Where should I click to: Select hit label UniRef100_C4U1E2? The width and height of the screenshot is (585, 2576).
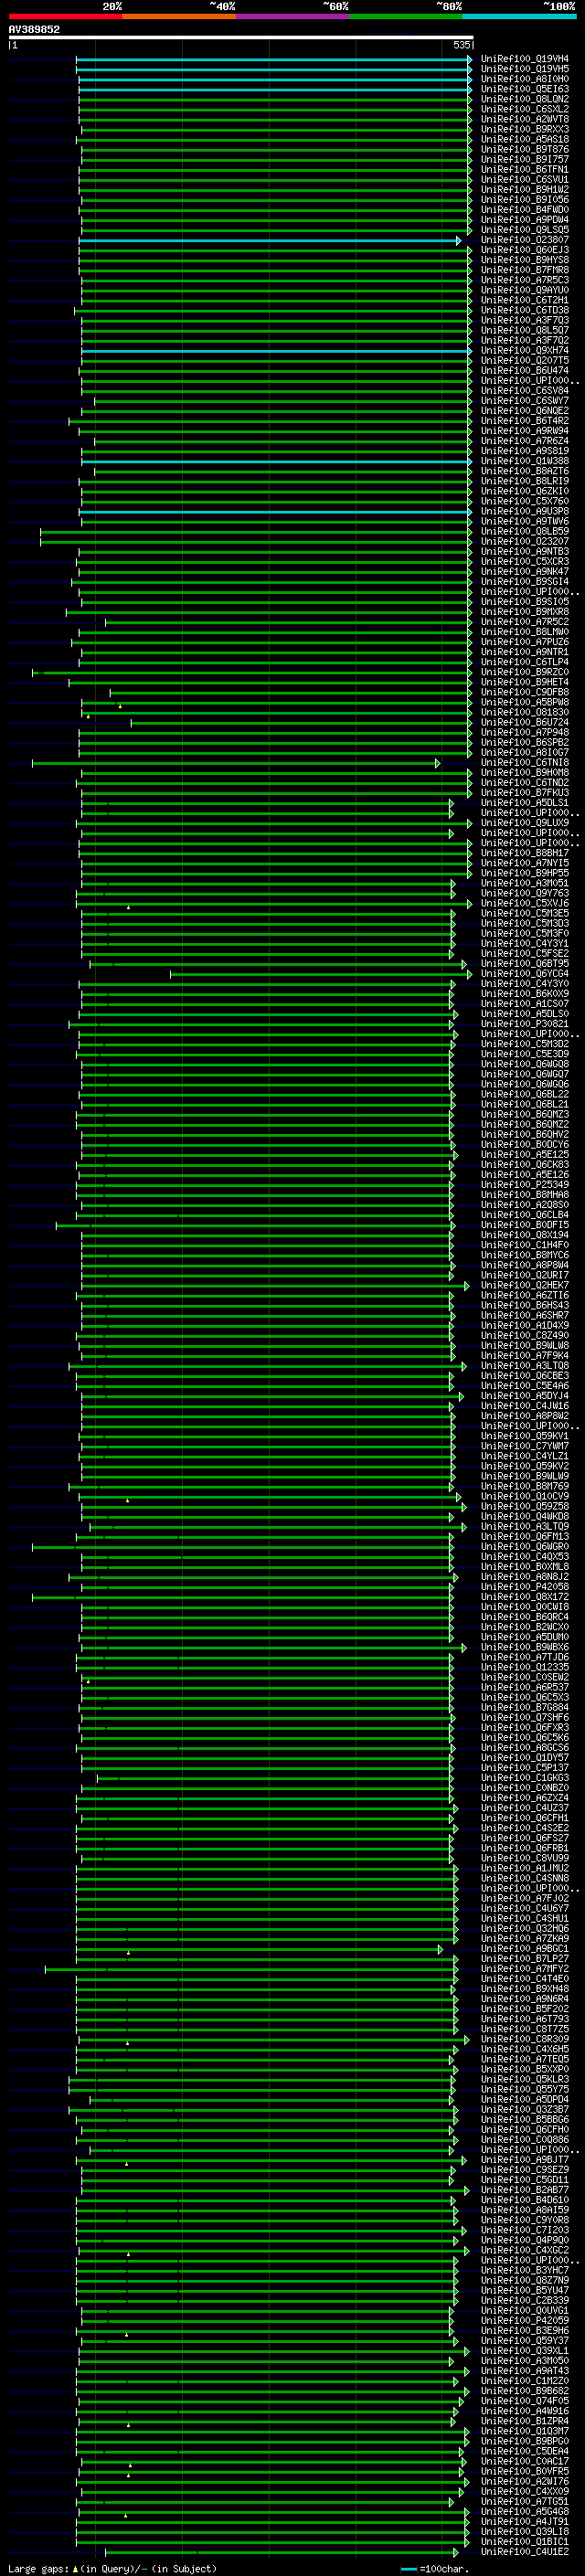(x=525, y=2551)
